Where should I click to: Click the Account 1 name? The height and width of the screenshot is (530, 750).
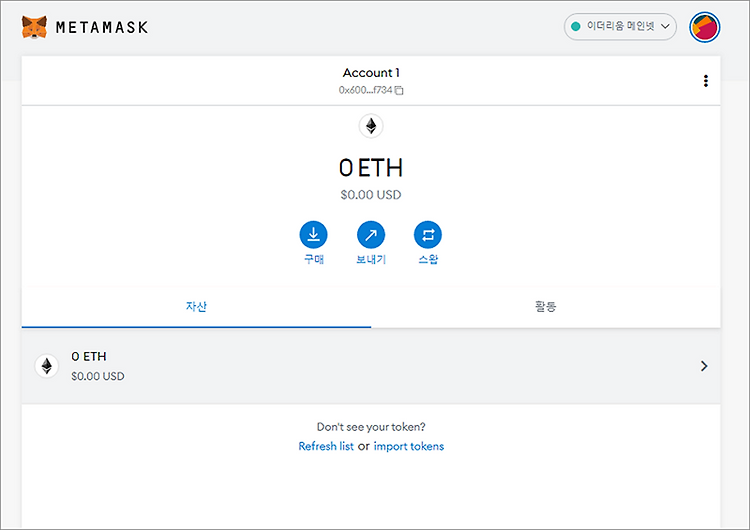coord(371,73)
